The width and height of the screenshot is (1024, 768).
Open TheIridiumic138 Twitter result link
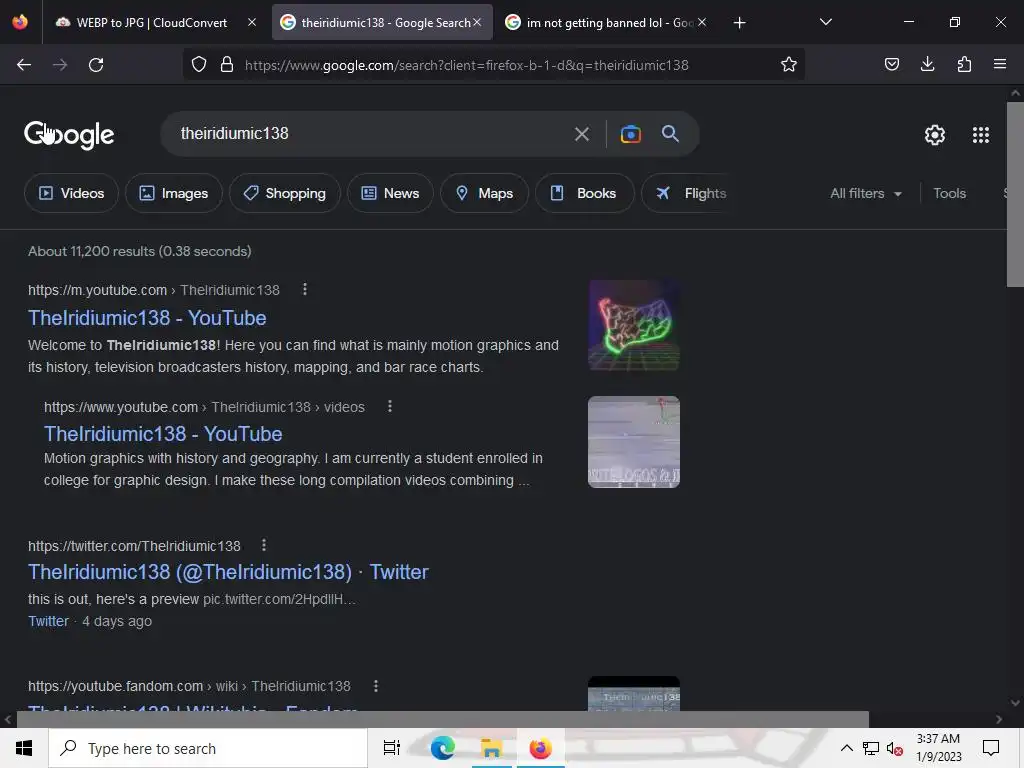click(228, 572)
